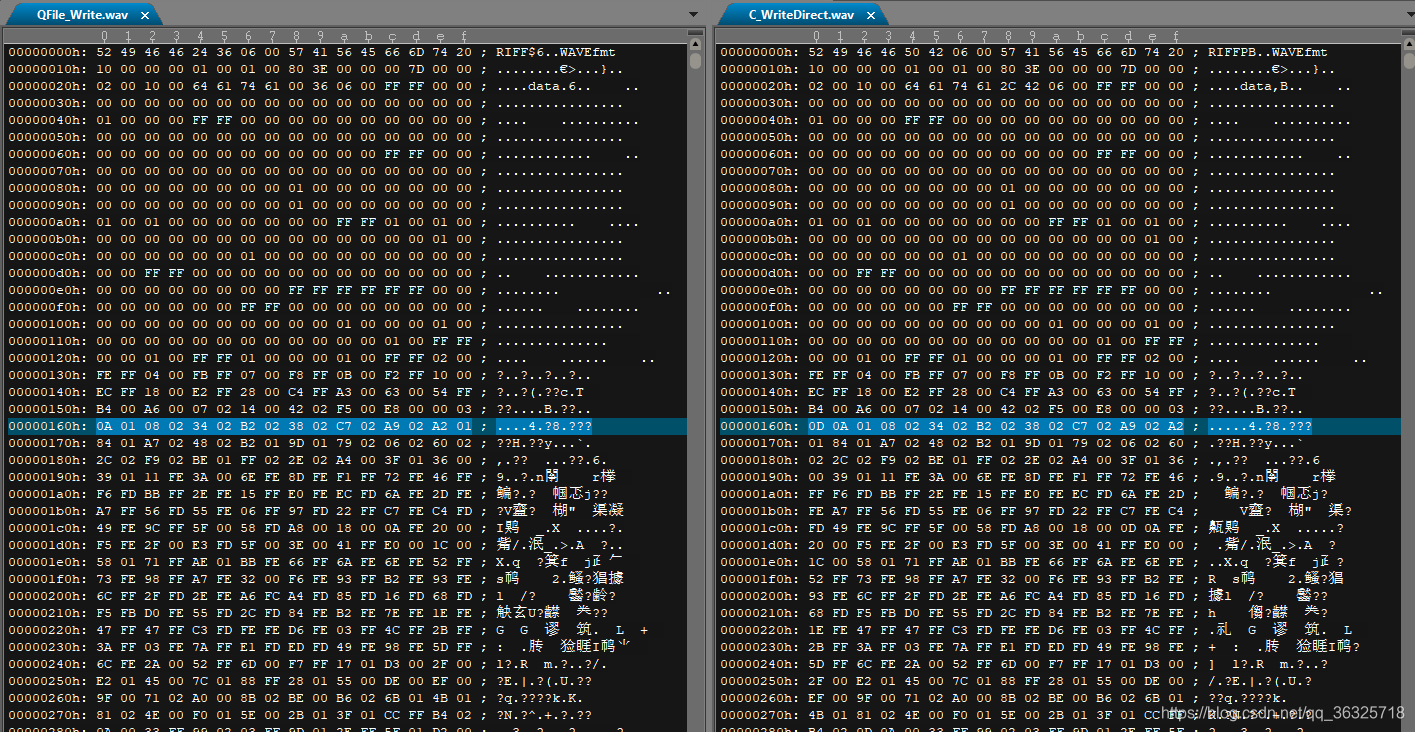Screen dimensions: 1415x732
Task: Click offset 000000e0h in C_WriteDirect.wav pane
Action: click(760, 290)
